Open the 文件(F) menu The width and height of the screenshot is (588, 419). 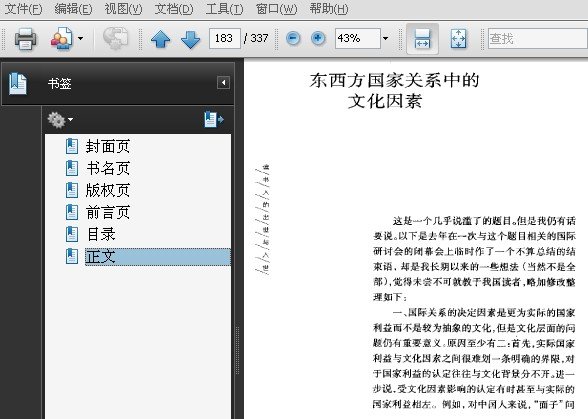pyautogui.click(x=23, y=9)
